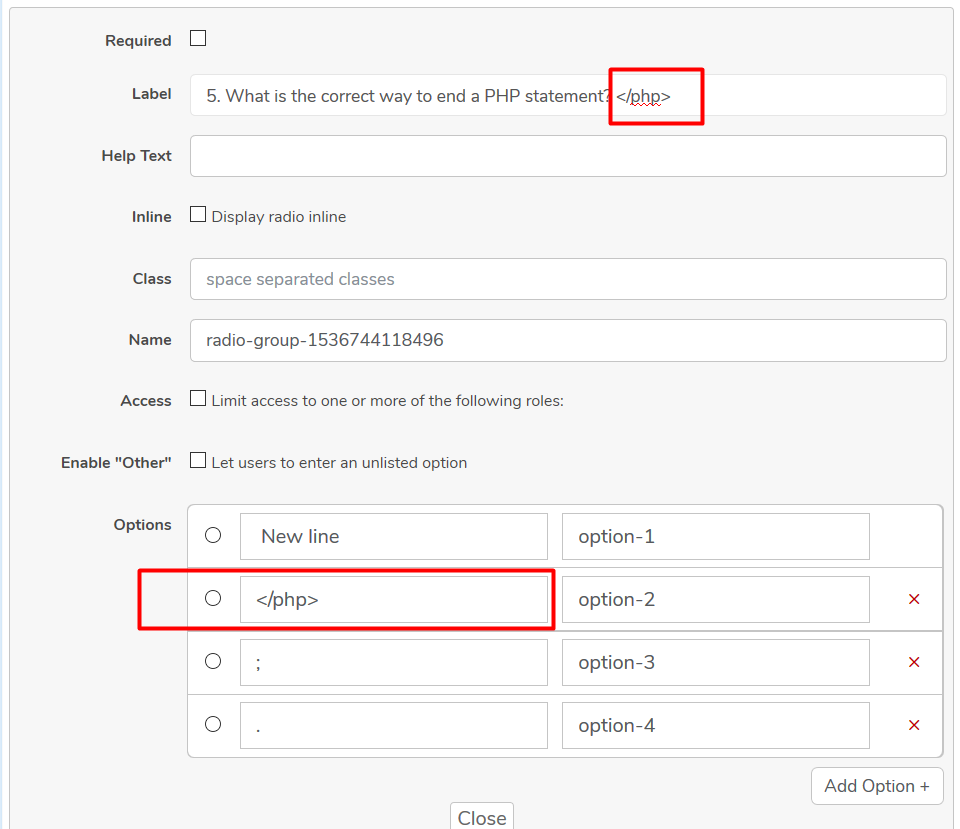Click the Close button

coord(481,817)
